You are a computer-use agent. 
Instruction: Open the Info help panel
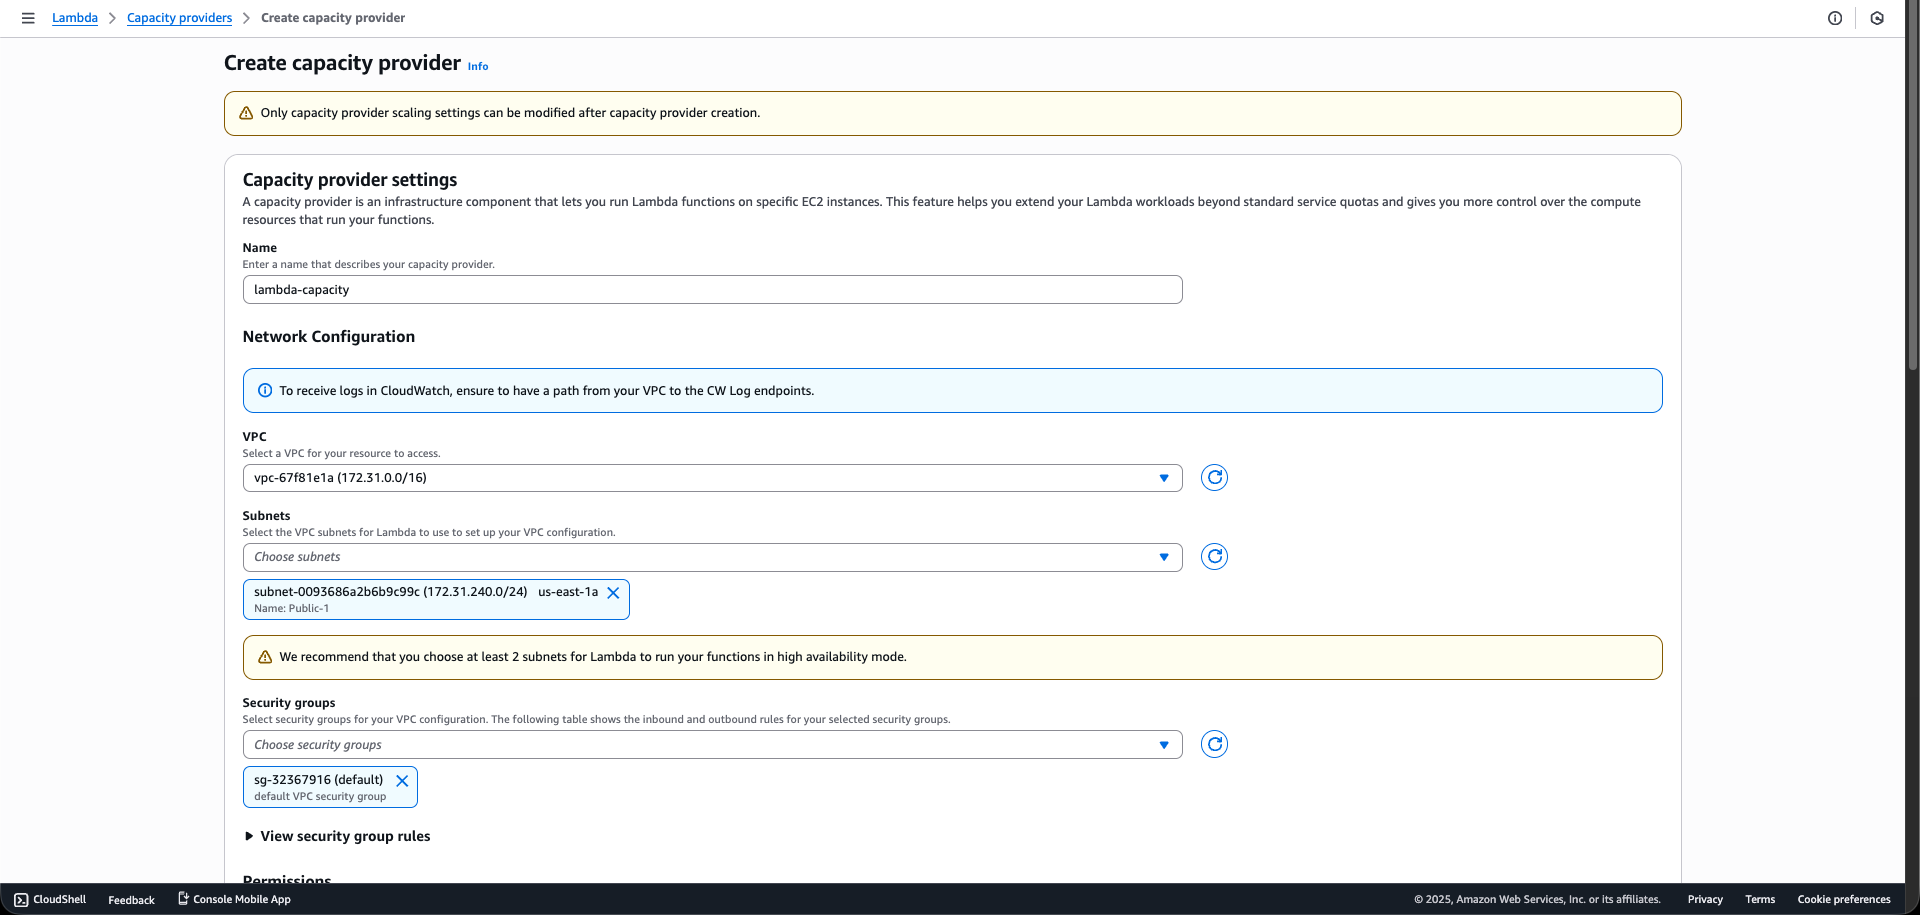tap(477, 66)
